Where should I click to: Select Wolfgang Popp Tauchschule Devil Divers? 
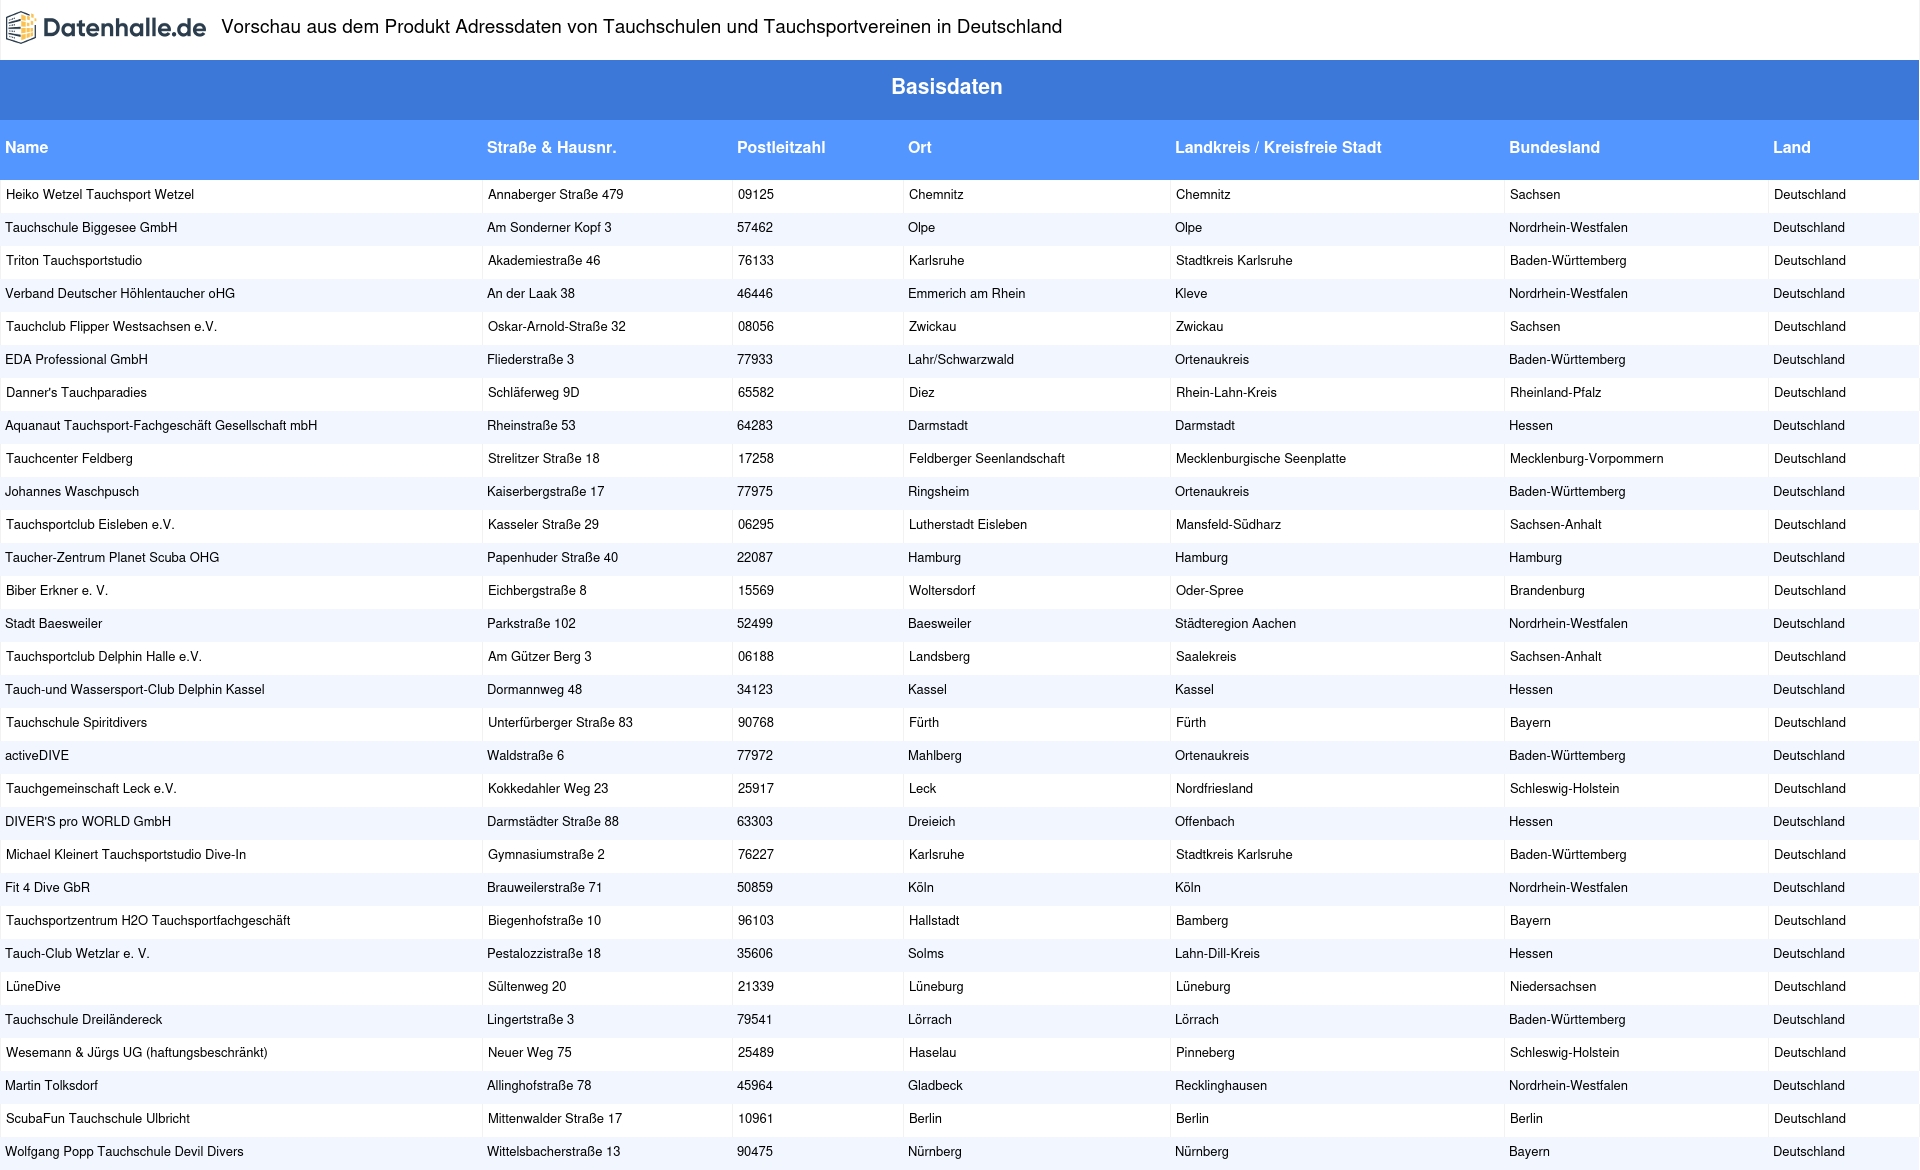pos(125,1152)
